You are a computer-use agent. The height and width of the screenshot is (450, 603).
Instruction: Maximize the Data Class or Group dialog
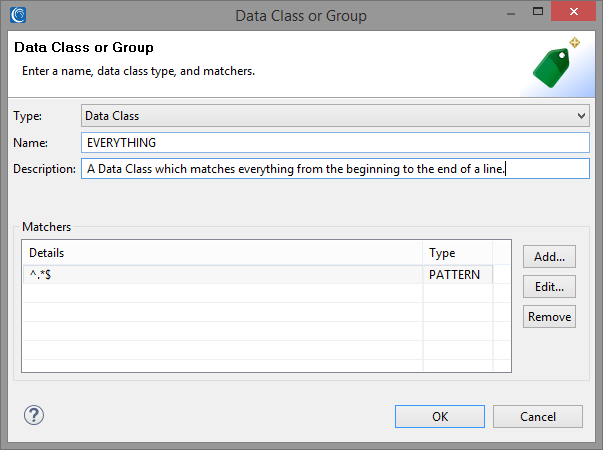(538, 12)
